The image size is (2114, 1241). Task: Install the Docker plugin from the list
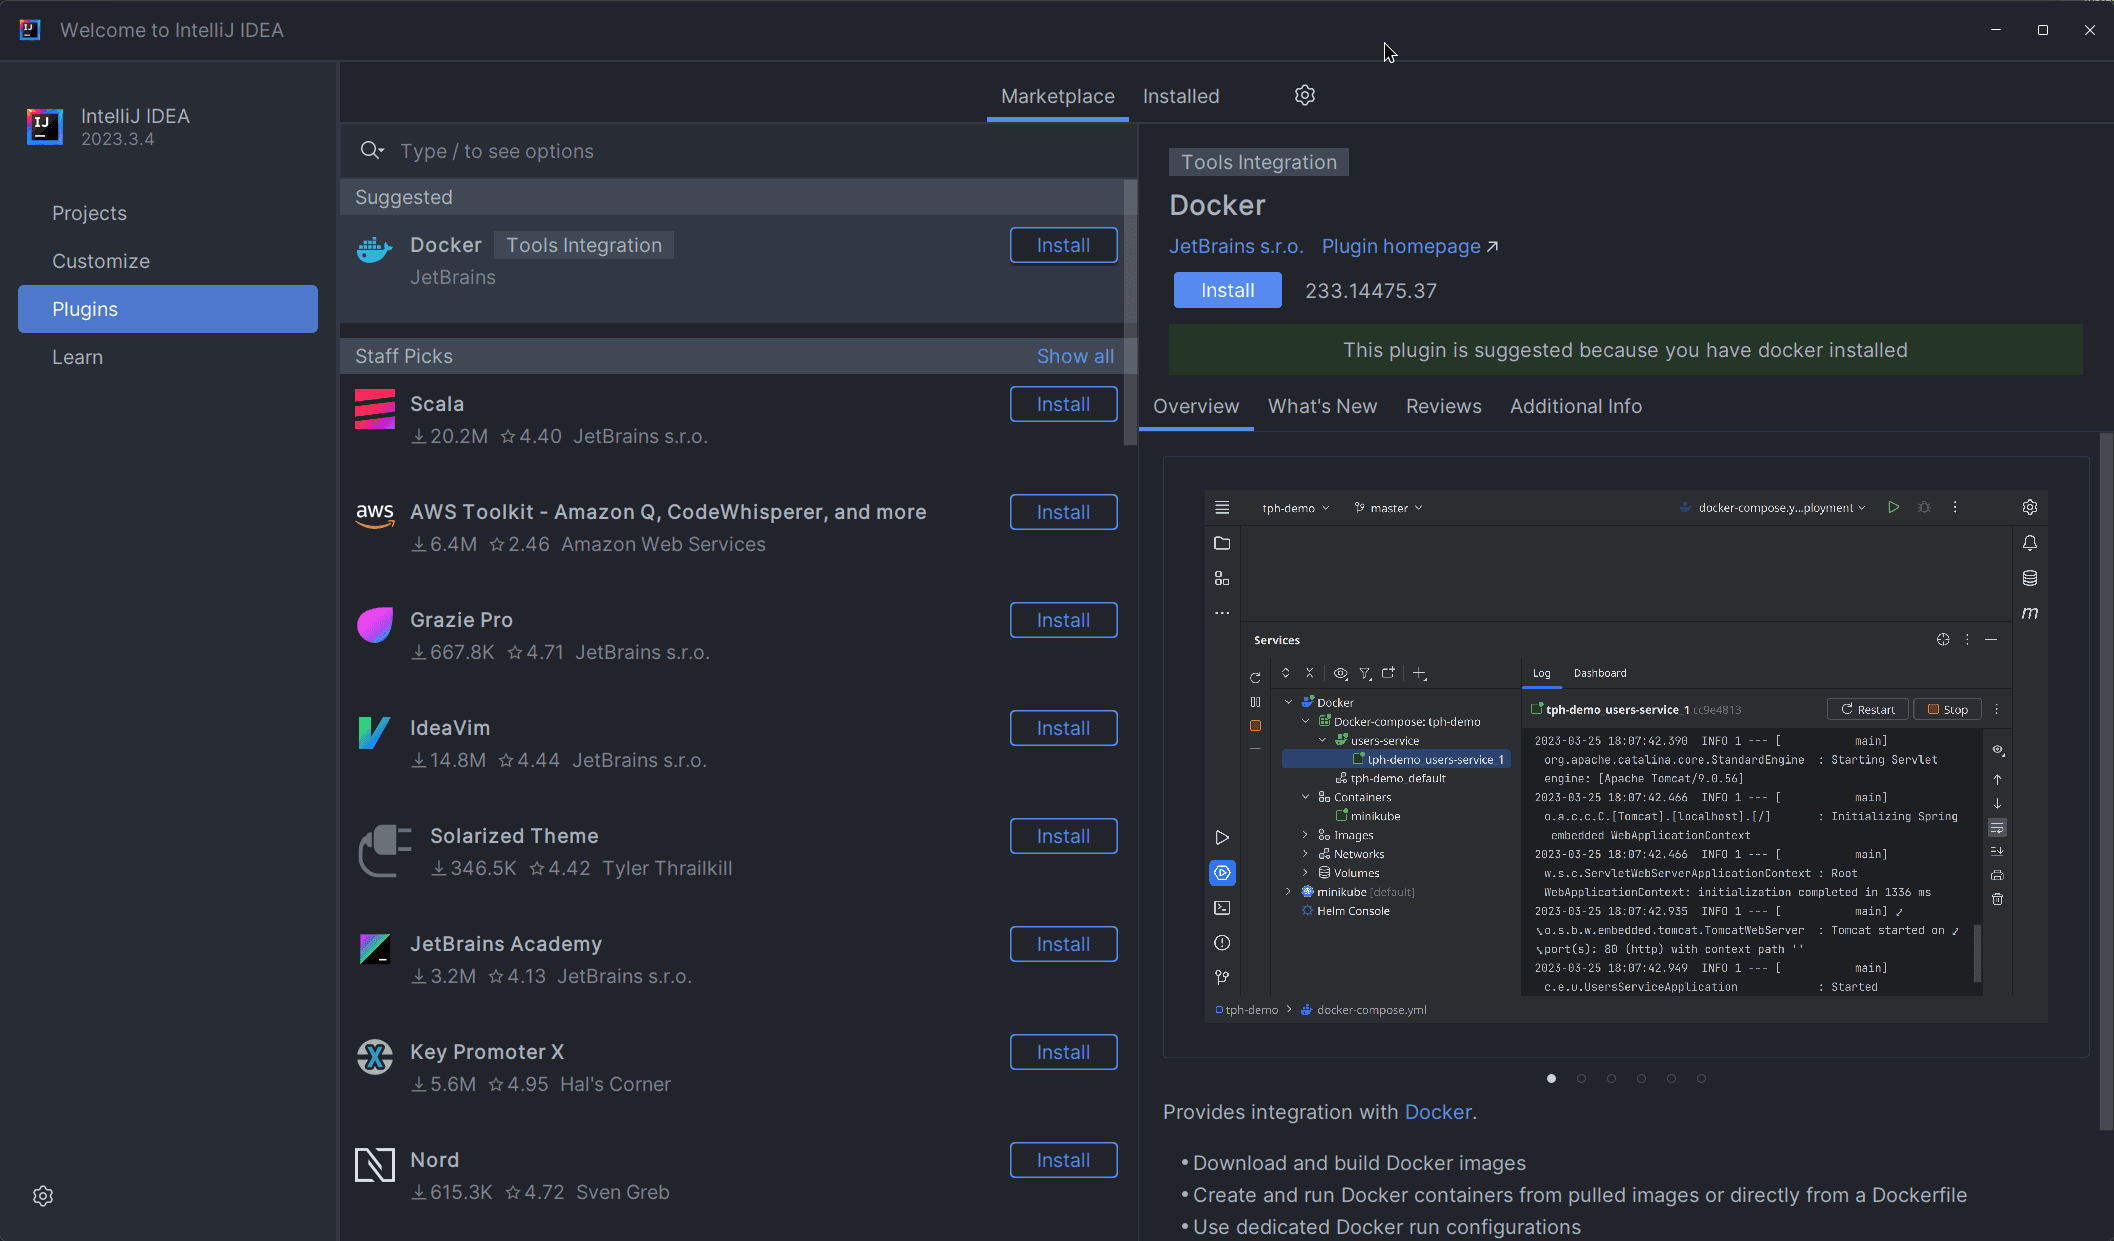[x=1063, y=245]
